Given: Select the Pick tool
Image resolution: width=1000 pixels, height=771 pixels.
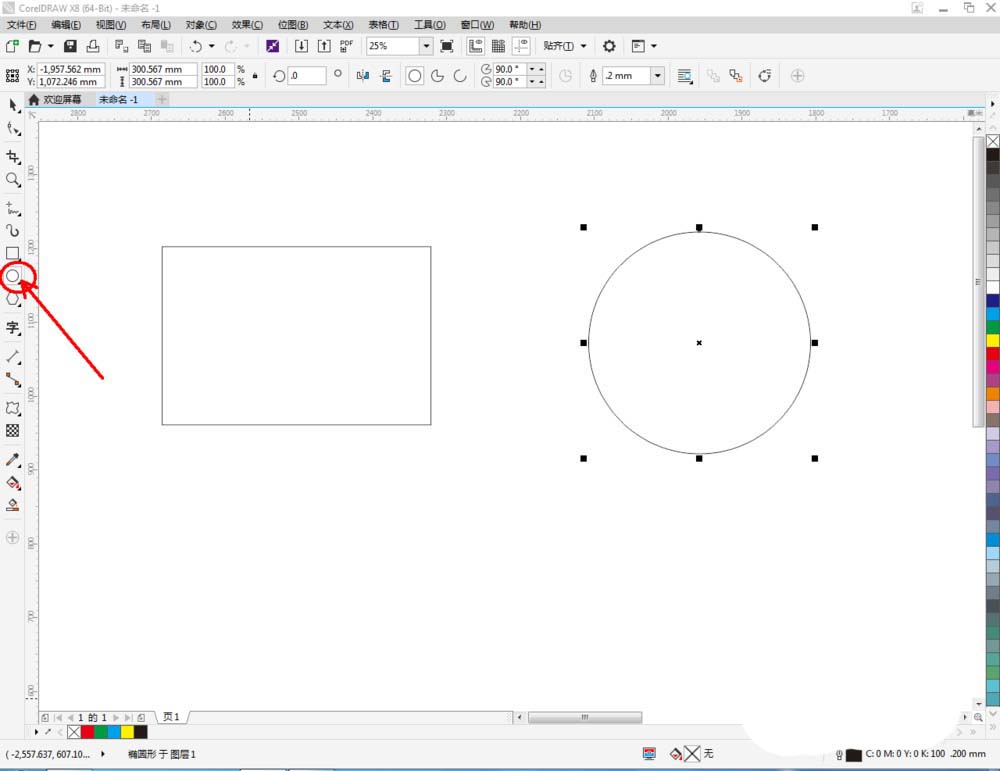Looking at the screenshot, I should pyautogui.click(x=13, y=106).
